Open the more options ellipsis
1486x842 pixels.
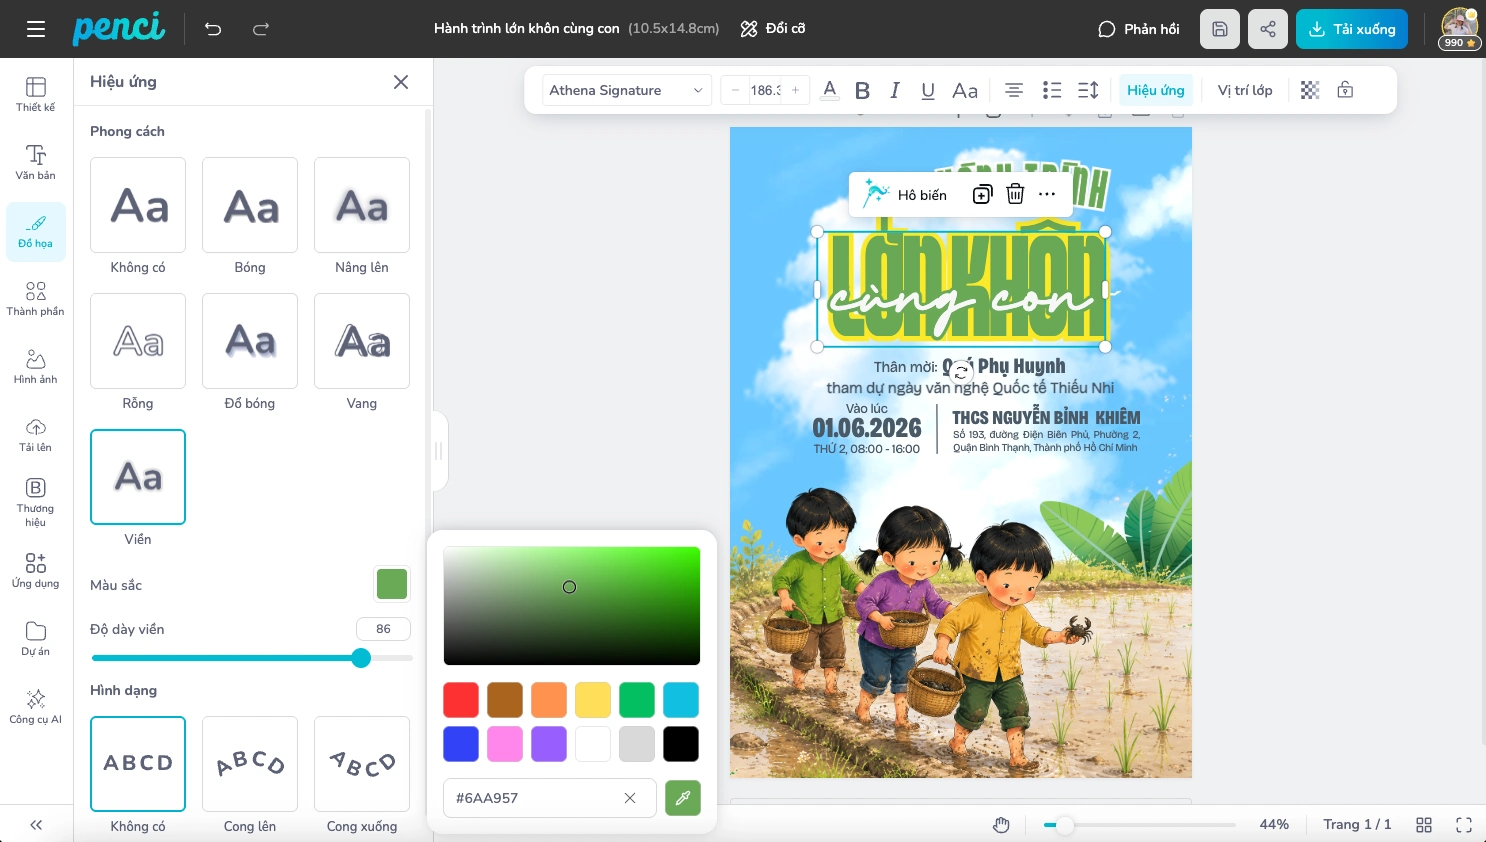tap(1047, 195)
